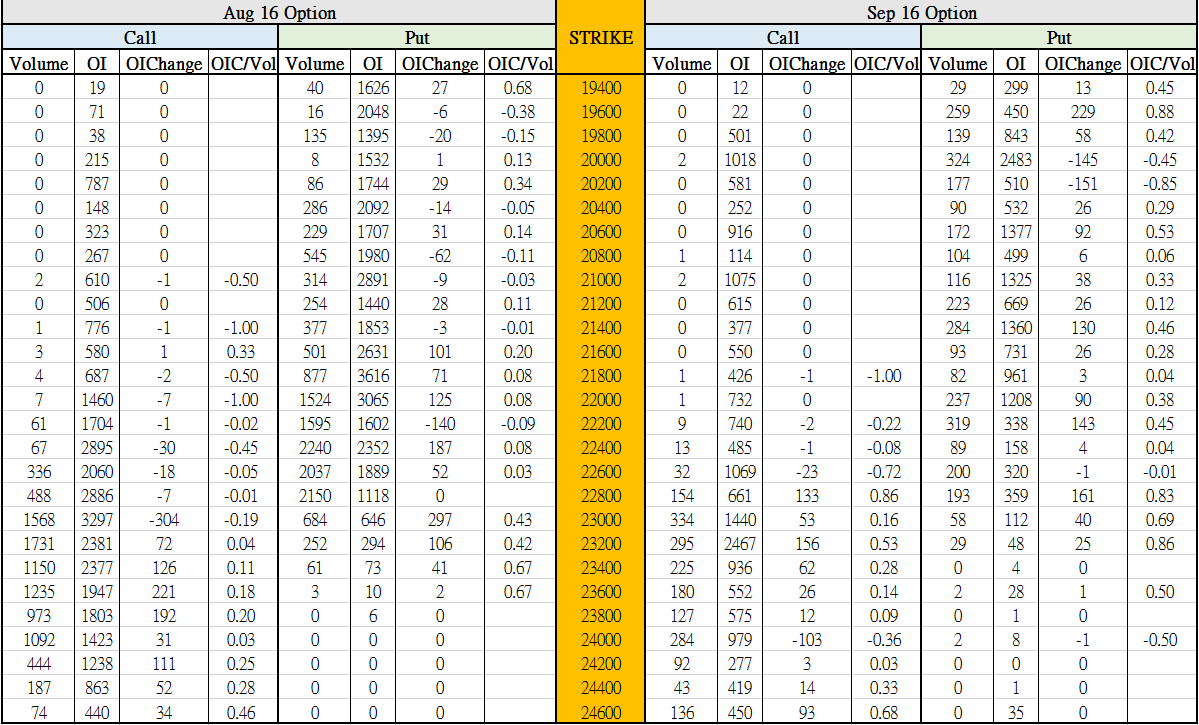This screenshot has height=725, width=1199.
Task: Click the 19400 strike price cell
Action: (x=600, y=88)
